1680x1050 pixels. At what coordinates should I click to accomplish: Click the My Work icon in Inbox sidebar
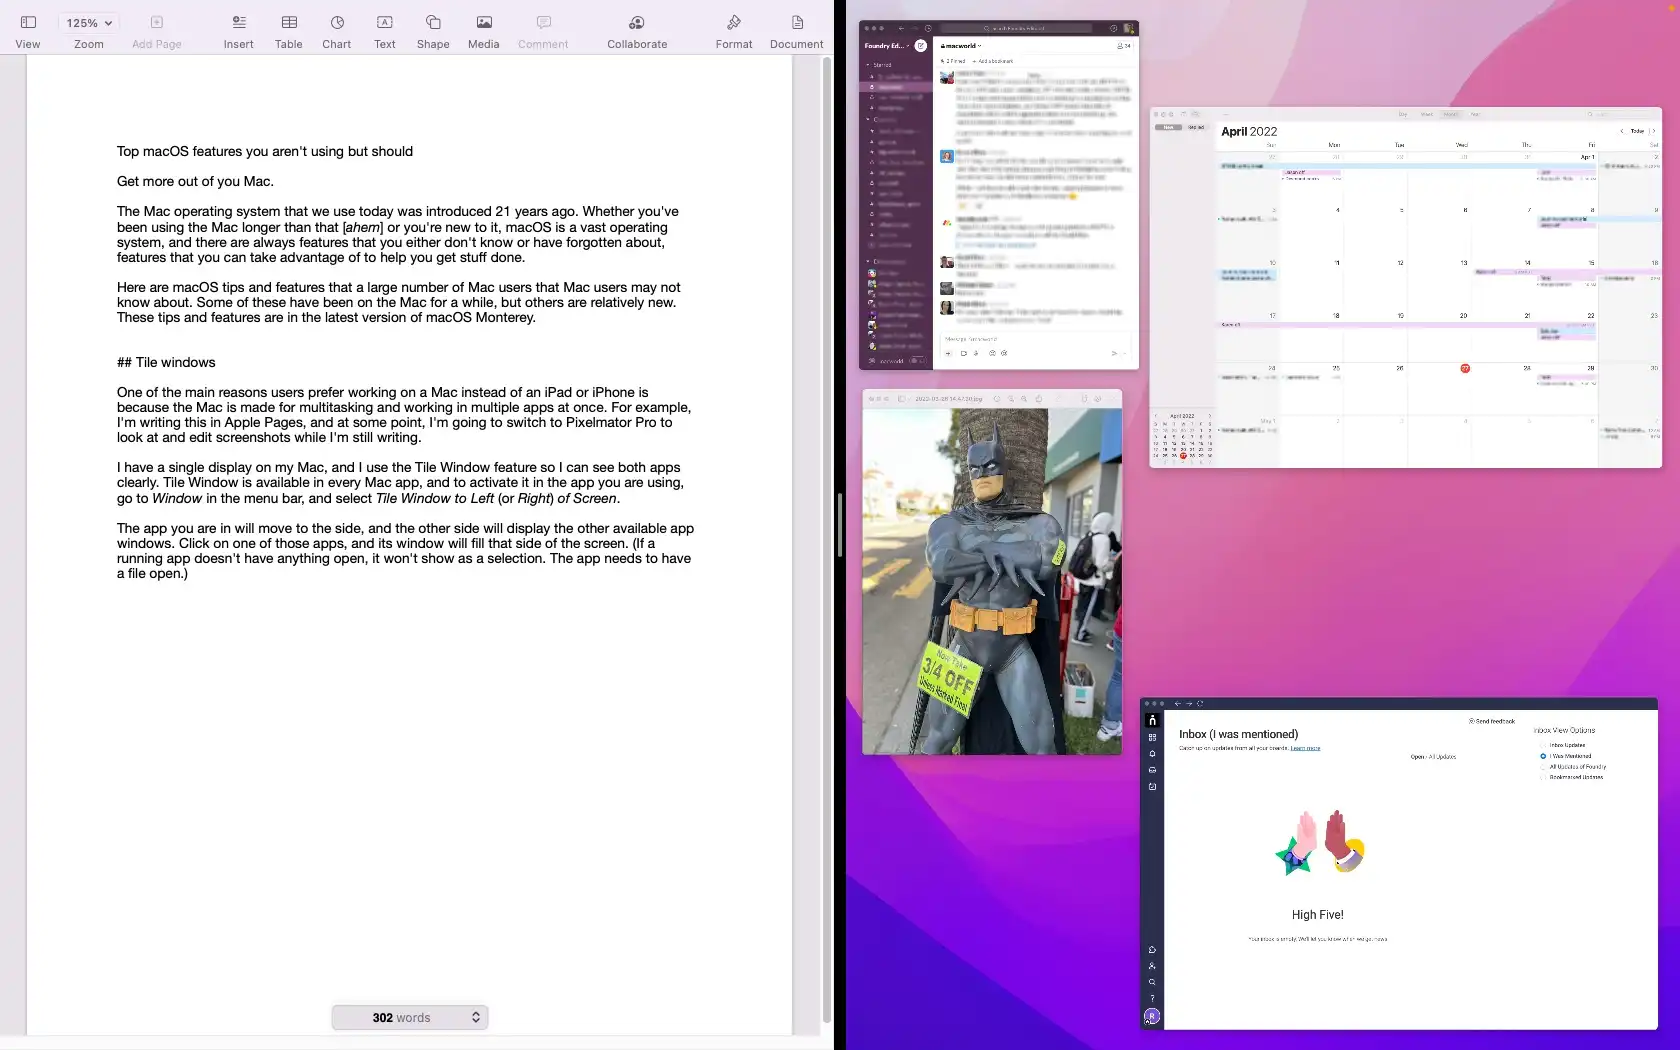click(1152, 787)
